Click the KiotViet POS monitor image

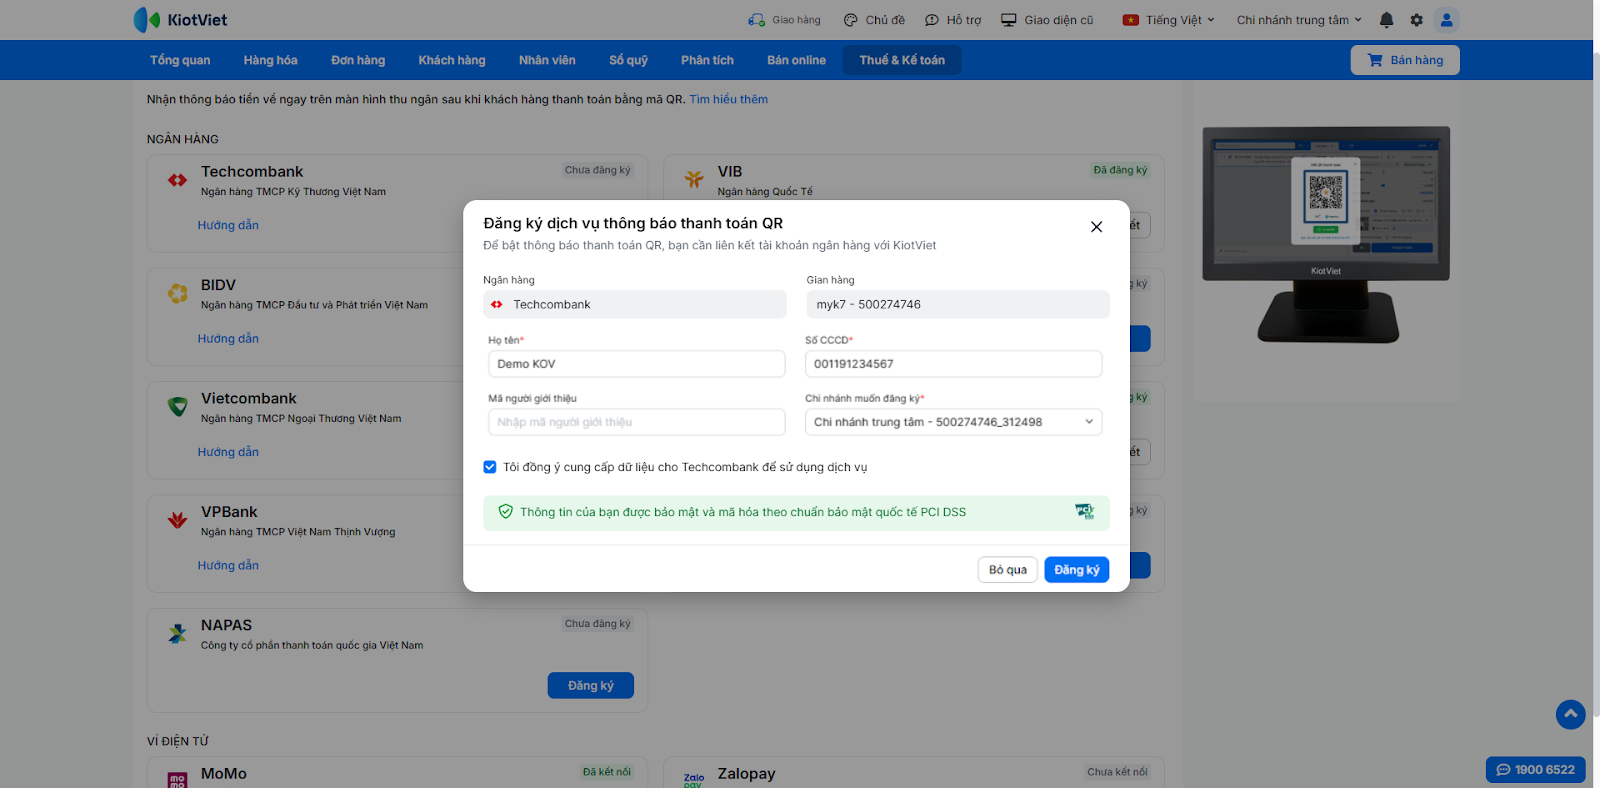[1326, 234]
